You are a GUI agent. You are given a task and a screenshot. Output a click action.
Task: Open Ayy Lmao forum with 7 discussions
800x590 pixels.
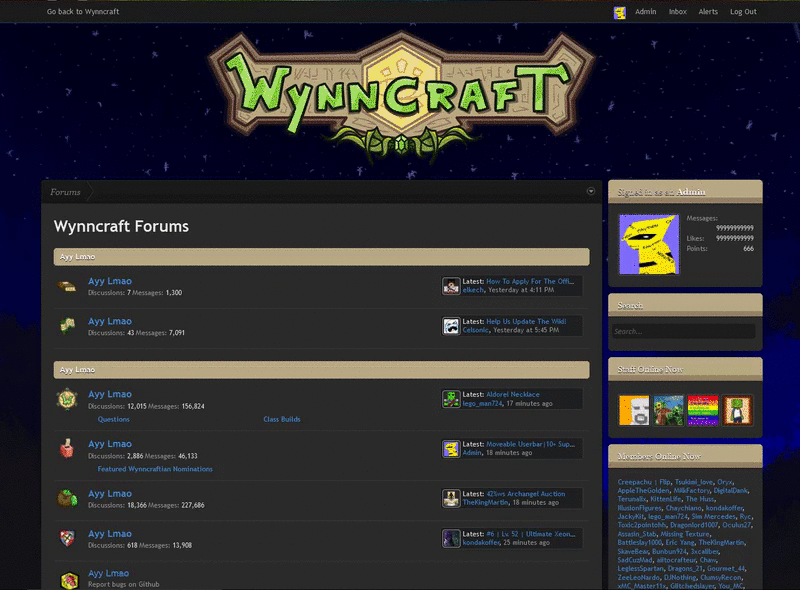click(110, 281)
